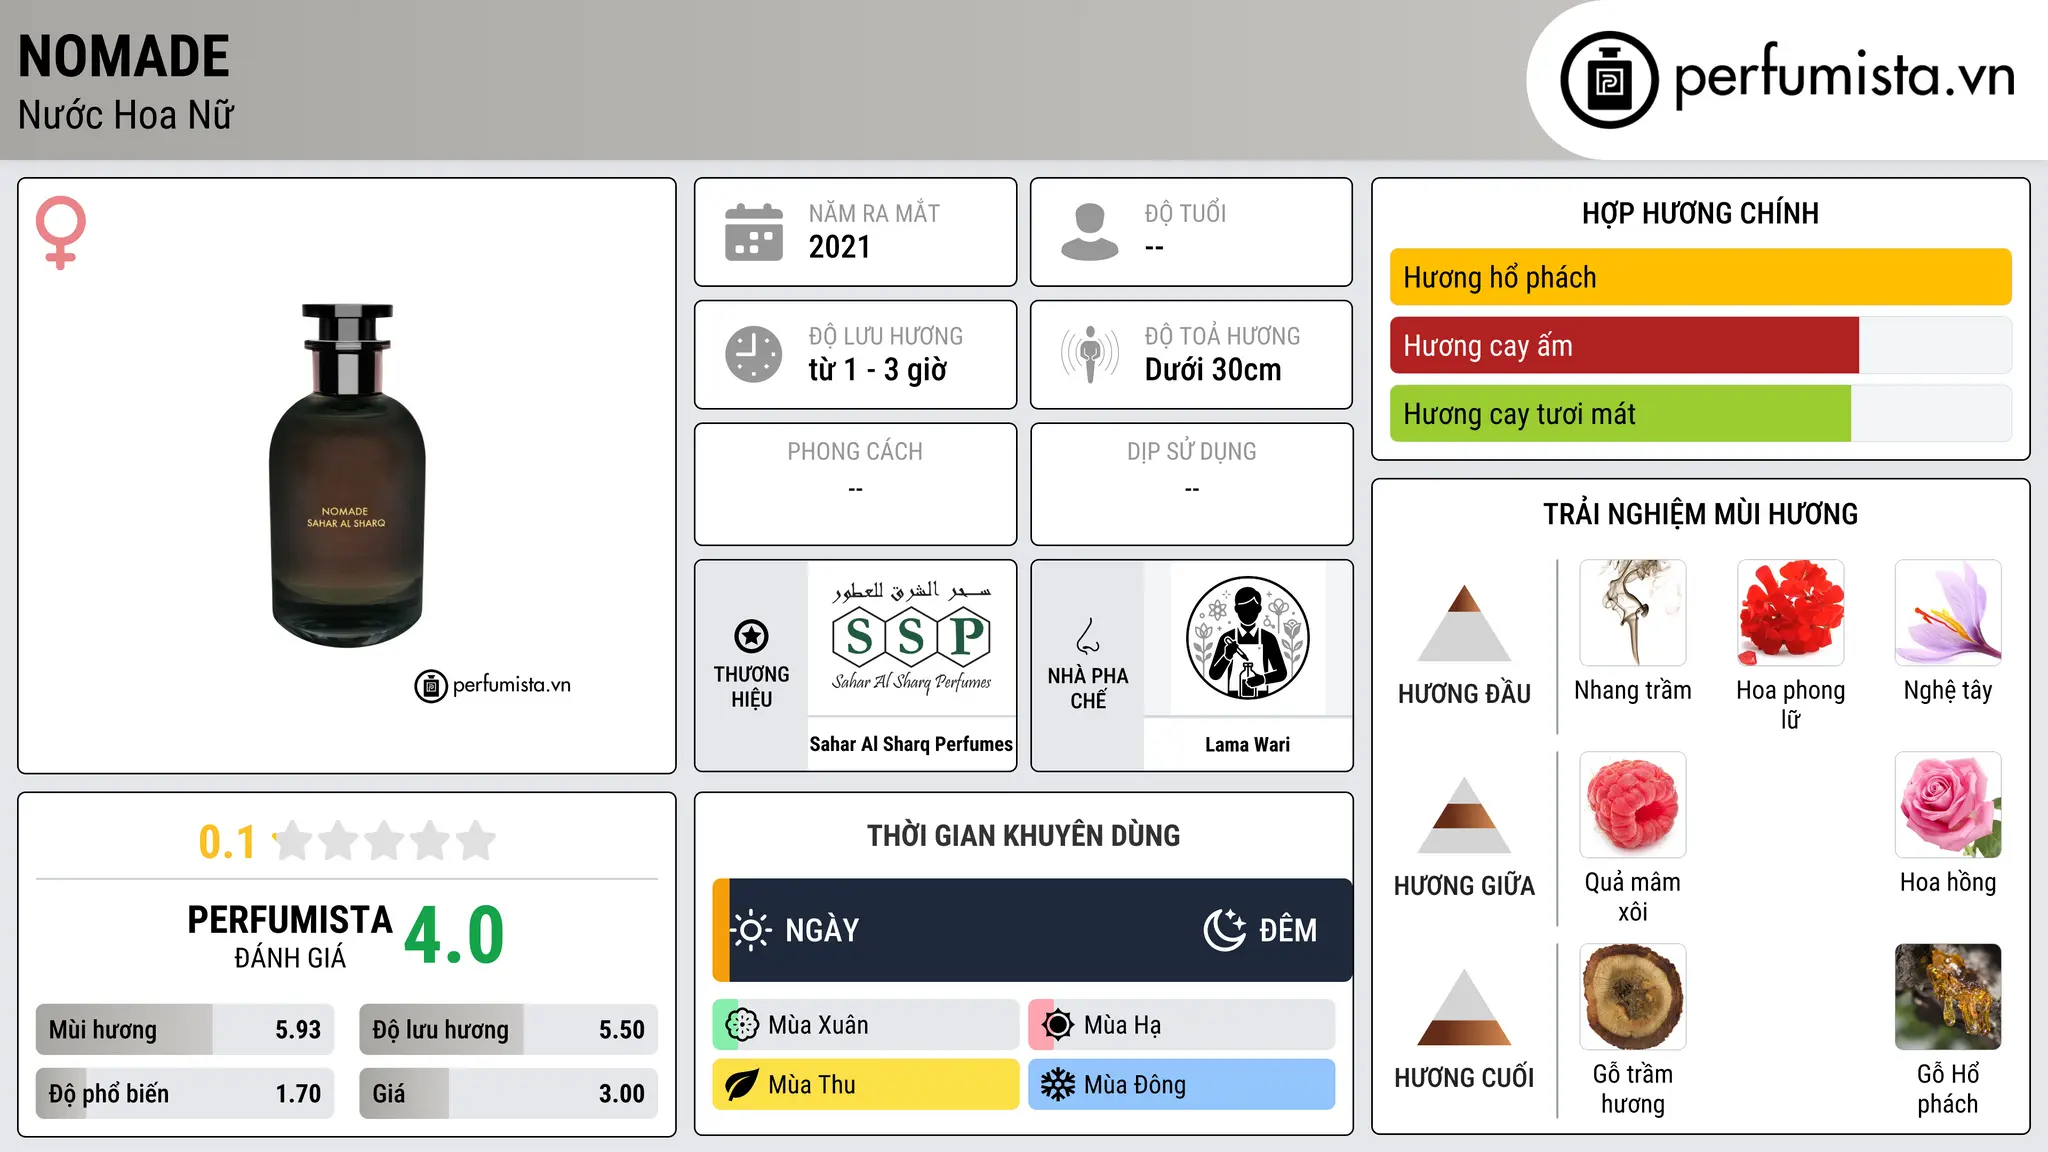The height and width of the screenshot is (1152, 2048).
Task: Click the star rating icons next to 0.1
Action: (x=385, y=841)
